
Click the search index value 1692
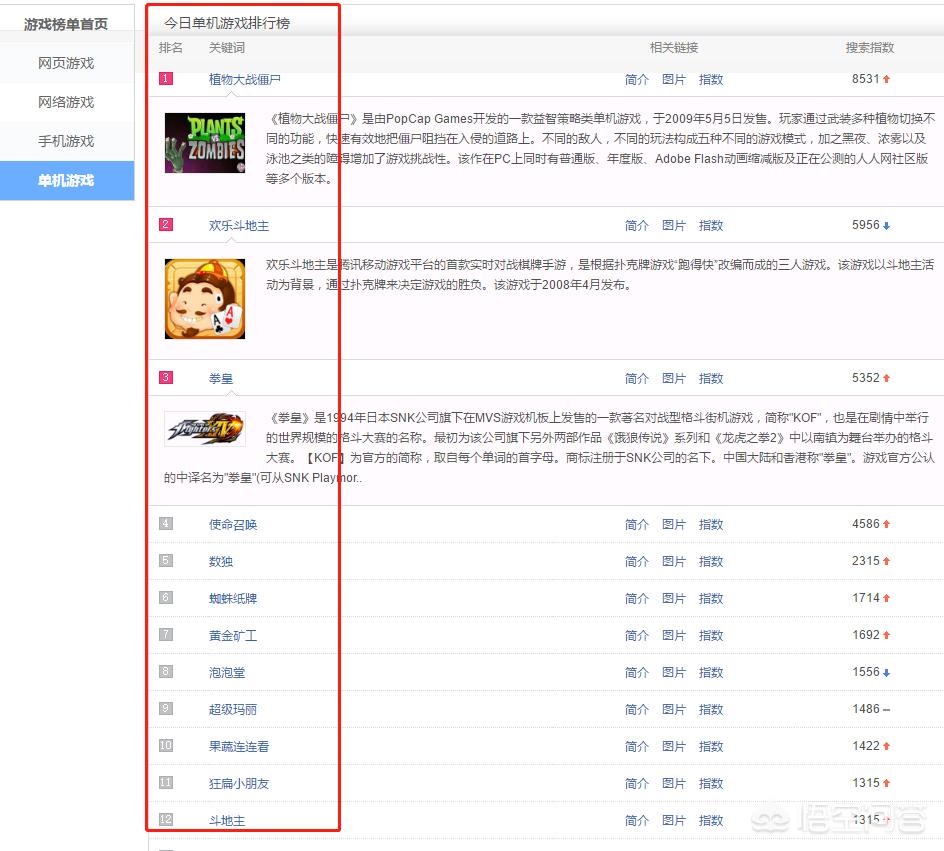[866, 635]
